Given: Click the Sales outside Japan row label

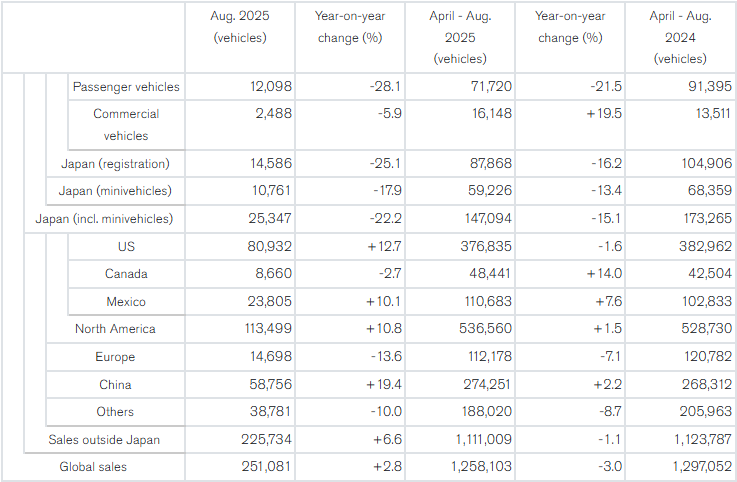Looking at the screenshot, I should pos(104,439).
